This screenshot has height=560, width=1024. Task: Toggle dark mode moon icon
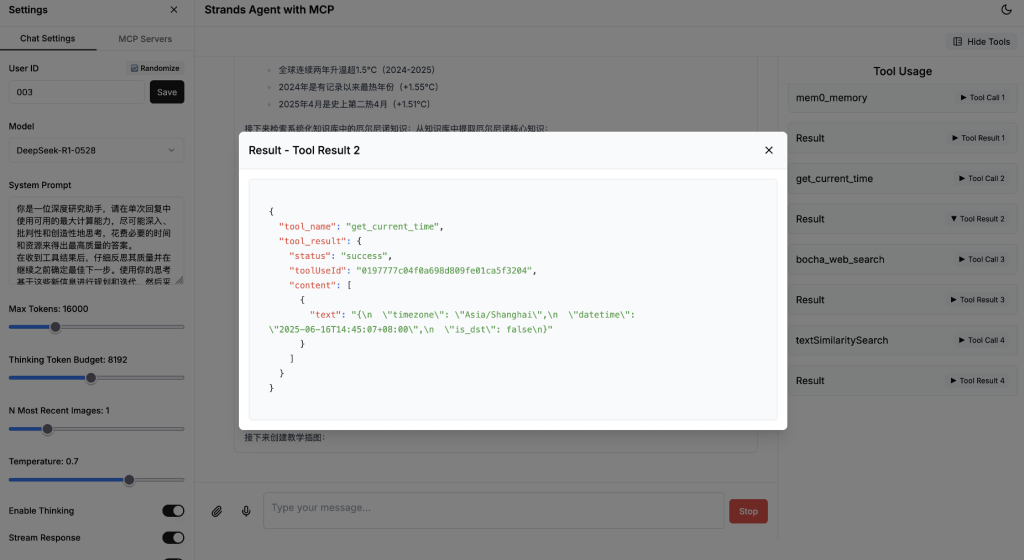click(1006, 10)
